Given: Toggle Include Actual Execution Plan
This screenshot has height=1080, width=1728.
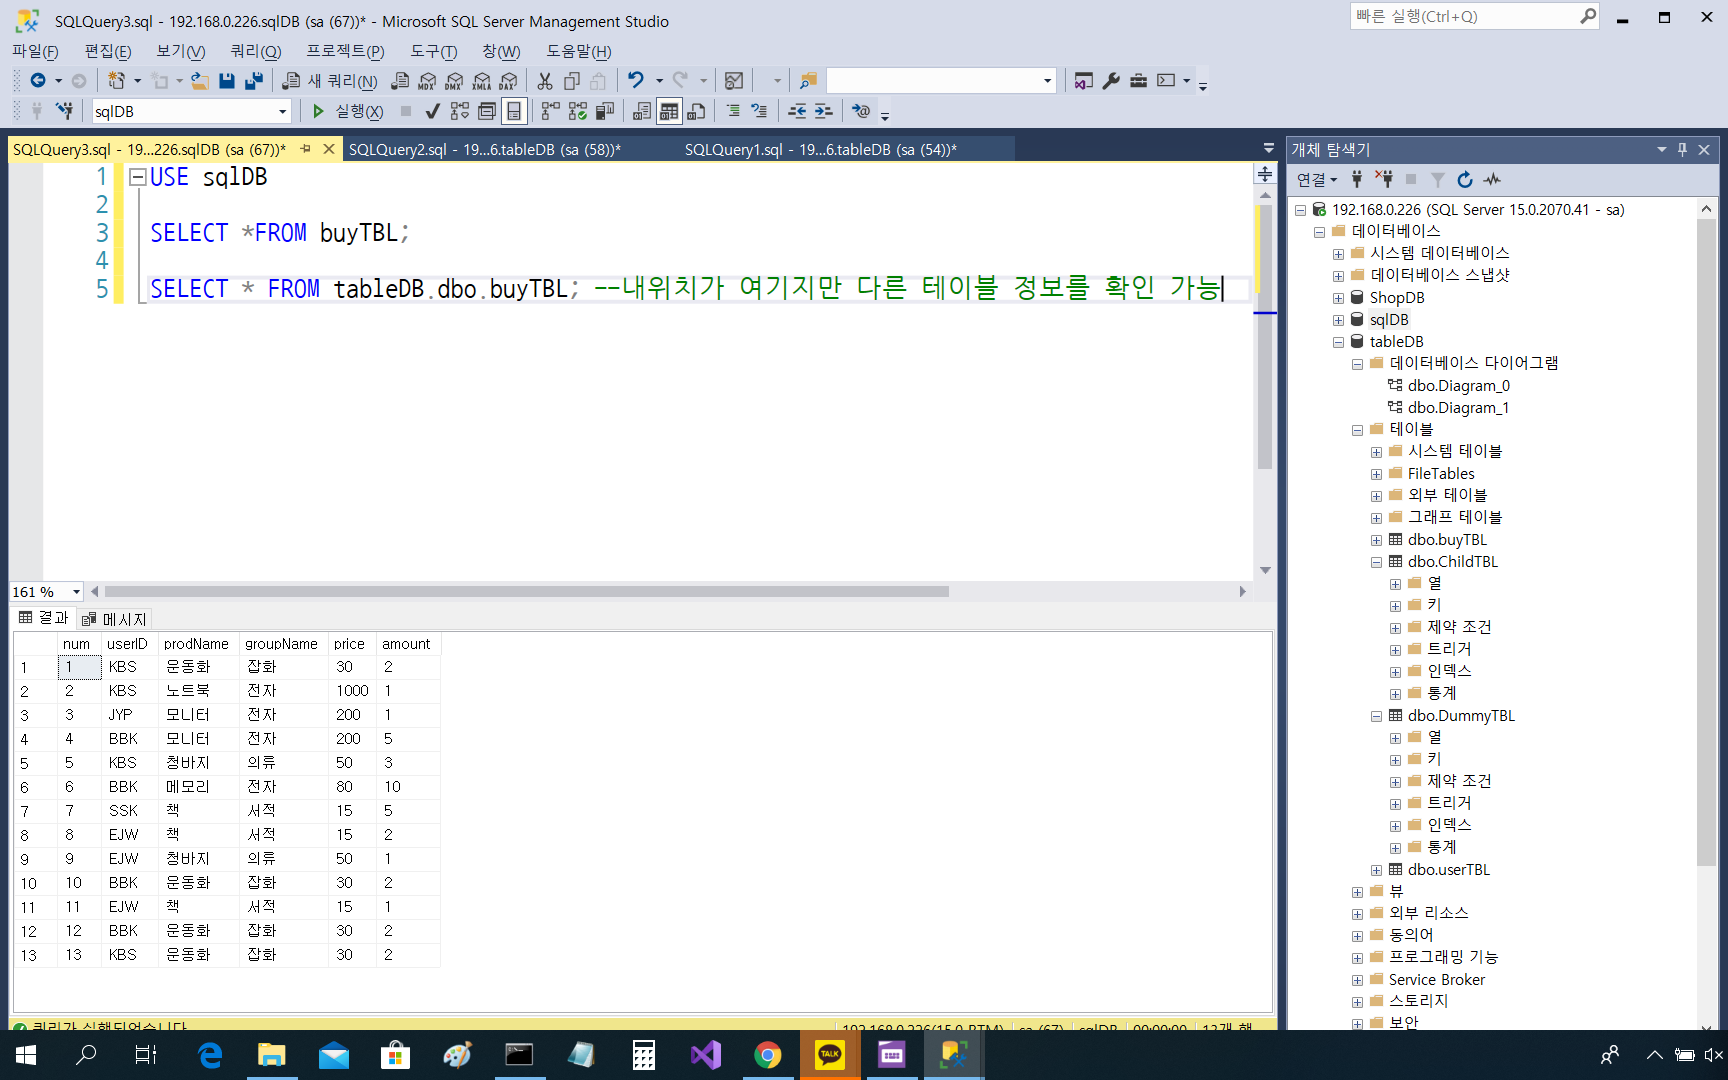Looking at the screenshot, I should click(550, 111).
